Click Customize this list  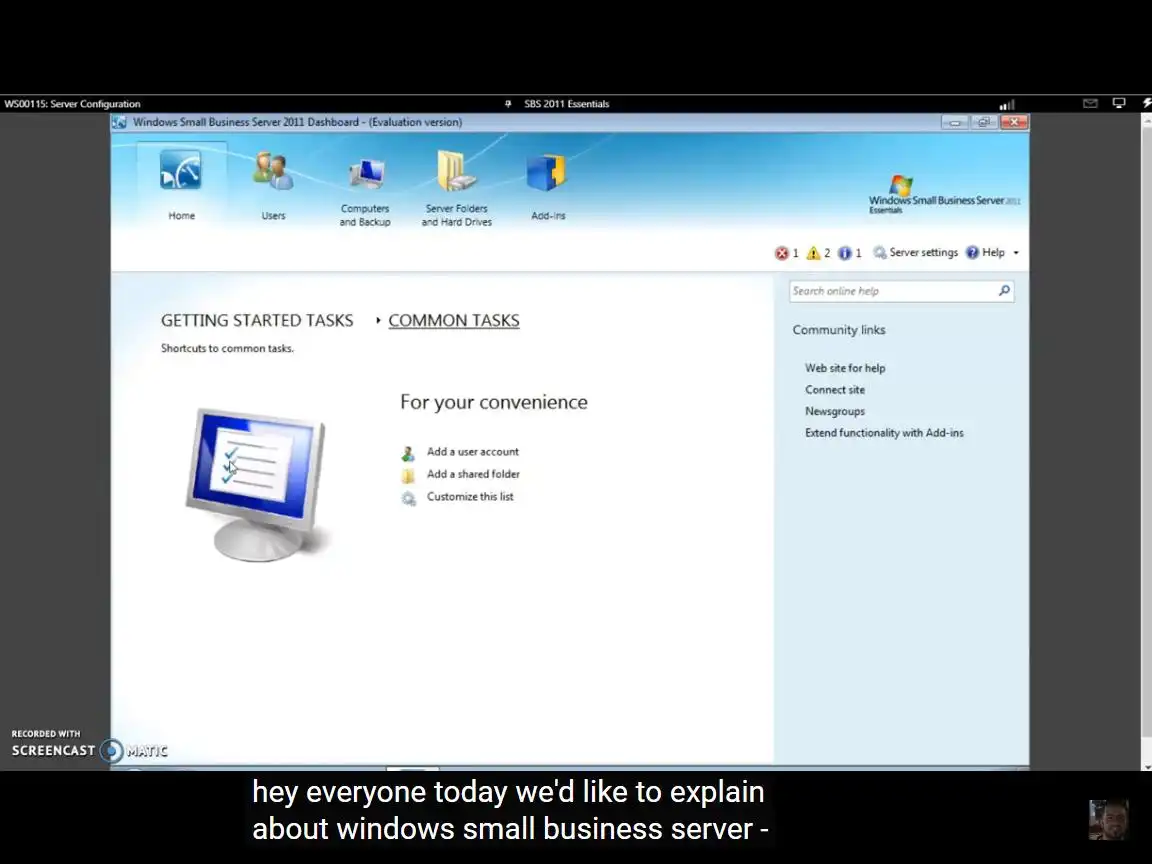tap(470, 497)
